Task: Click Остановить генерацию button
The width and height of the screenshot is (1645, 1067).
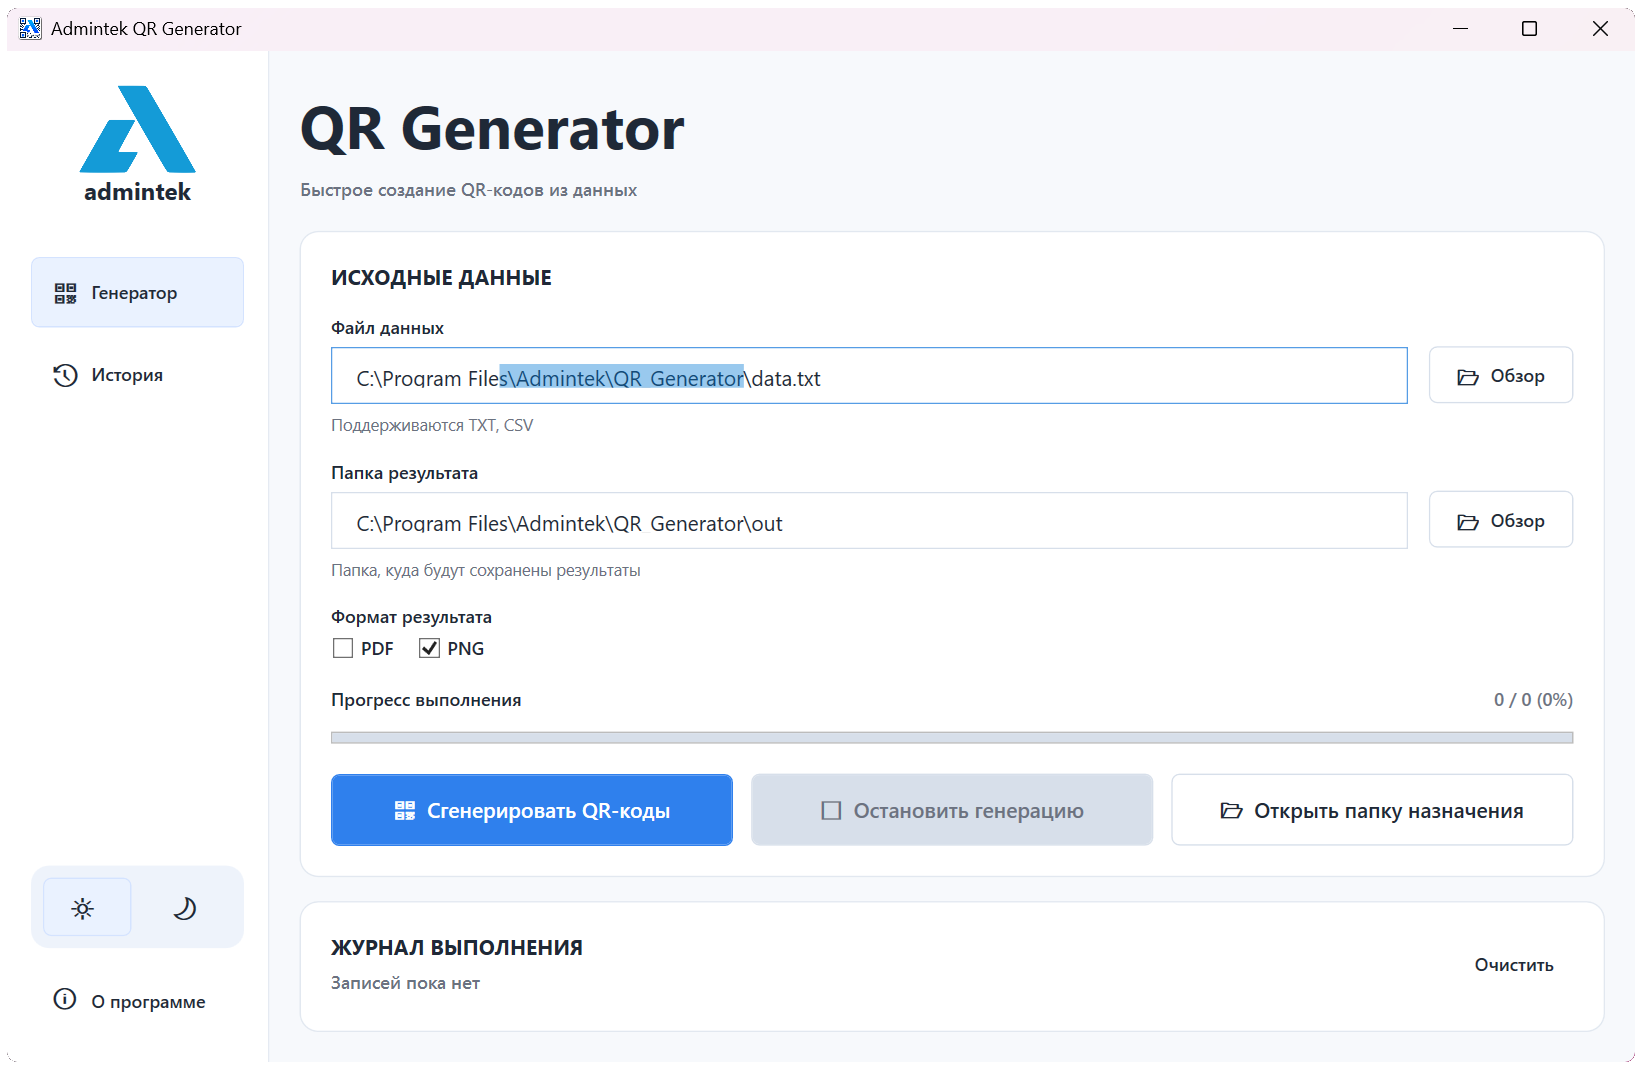Action: (x=952, y=810)
